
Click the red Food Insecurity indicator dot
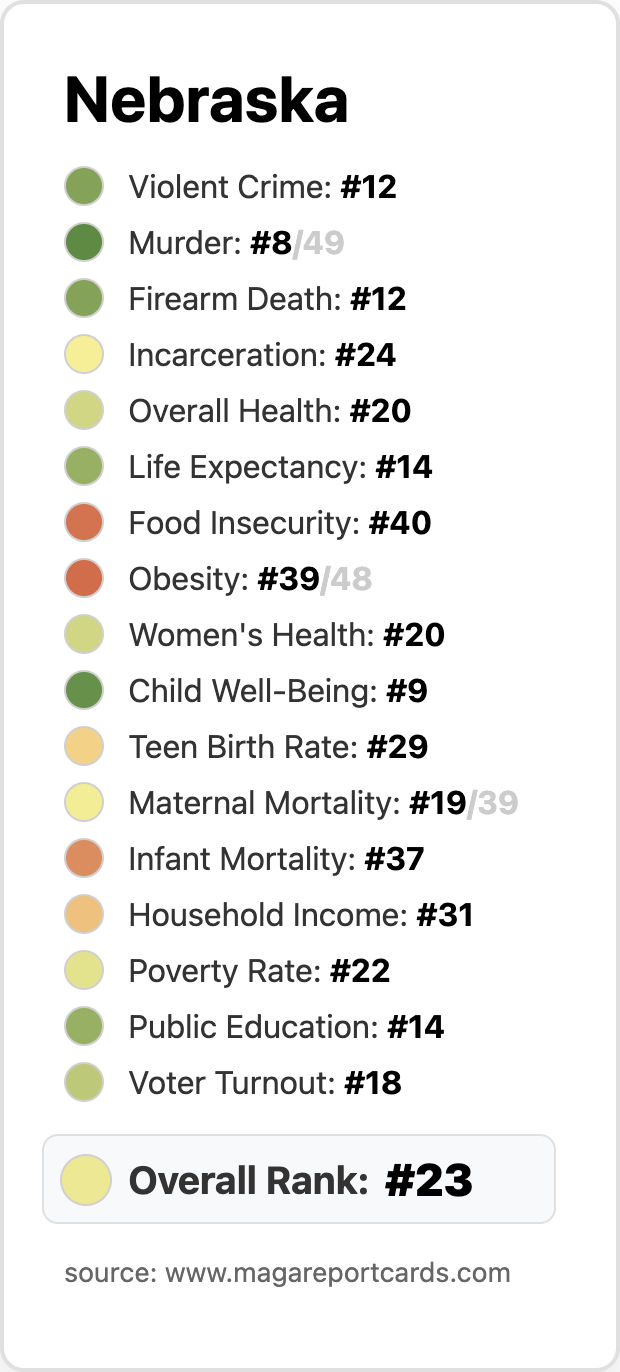pyautogui.click(x=84, y=523)
